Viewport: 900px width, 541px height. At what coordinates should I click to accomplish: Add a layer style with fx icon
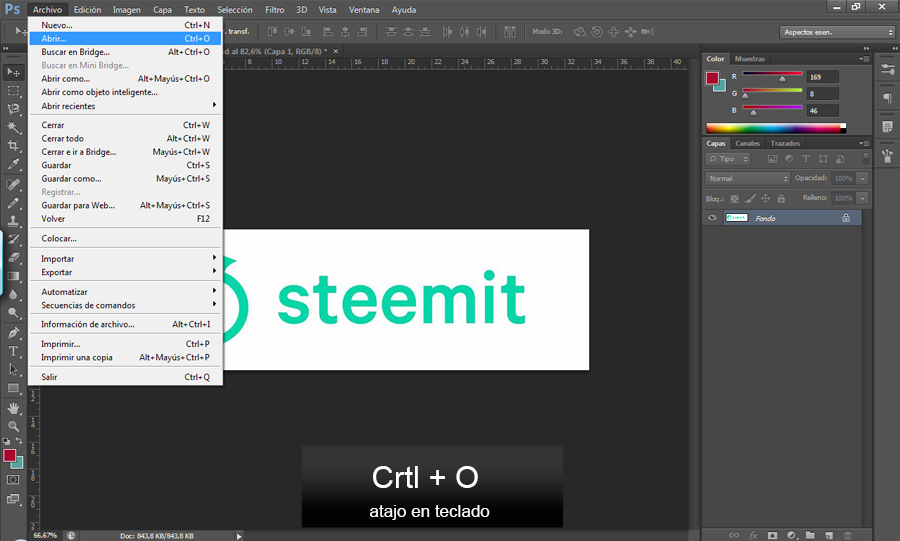click(754, 535)
